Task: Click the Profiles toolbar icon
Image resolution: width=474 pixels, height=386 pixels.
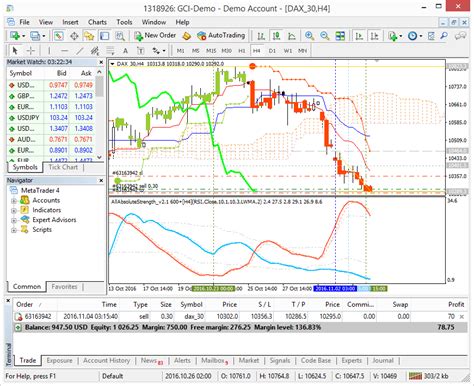Action: pos(35,36)
